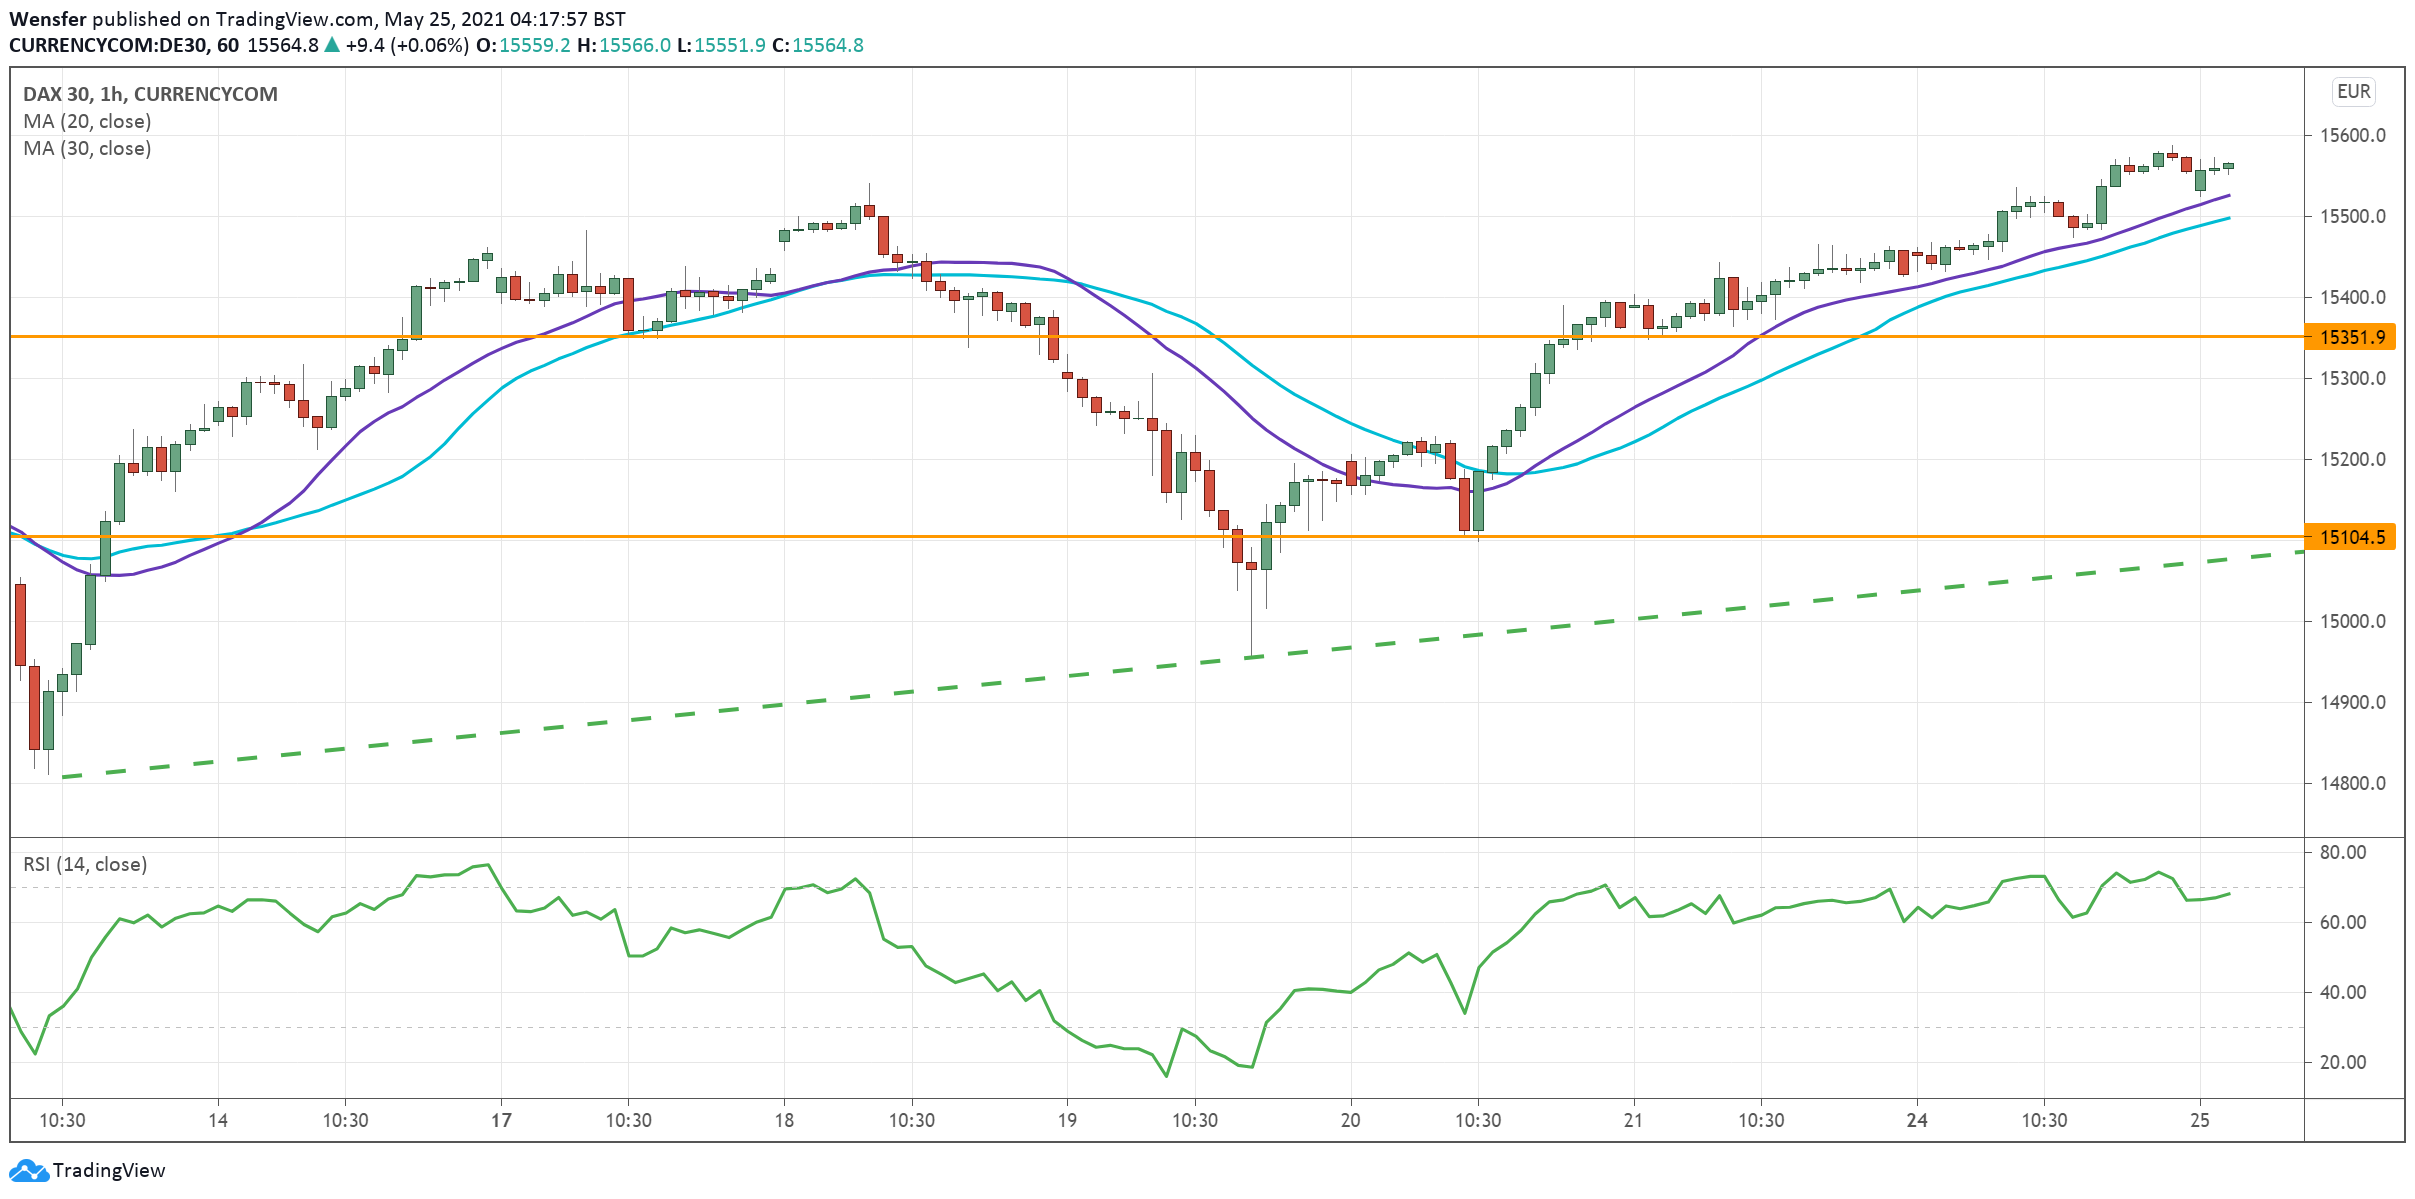Image resolution: width=2415 pixels, height=1199 pixels.
Task: Click the 14800.0 price axis label
Action: pyautogui.click(x=2352, y=783)
